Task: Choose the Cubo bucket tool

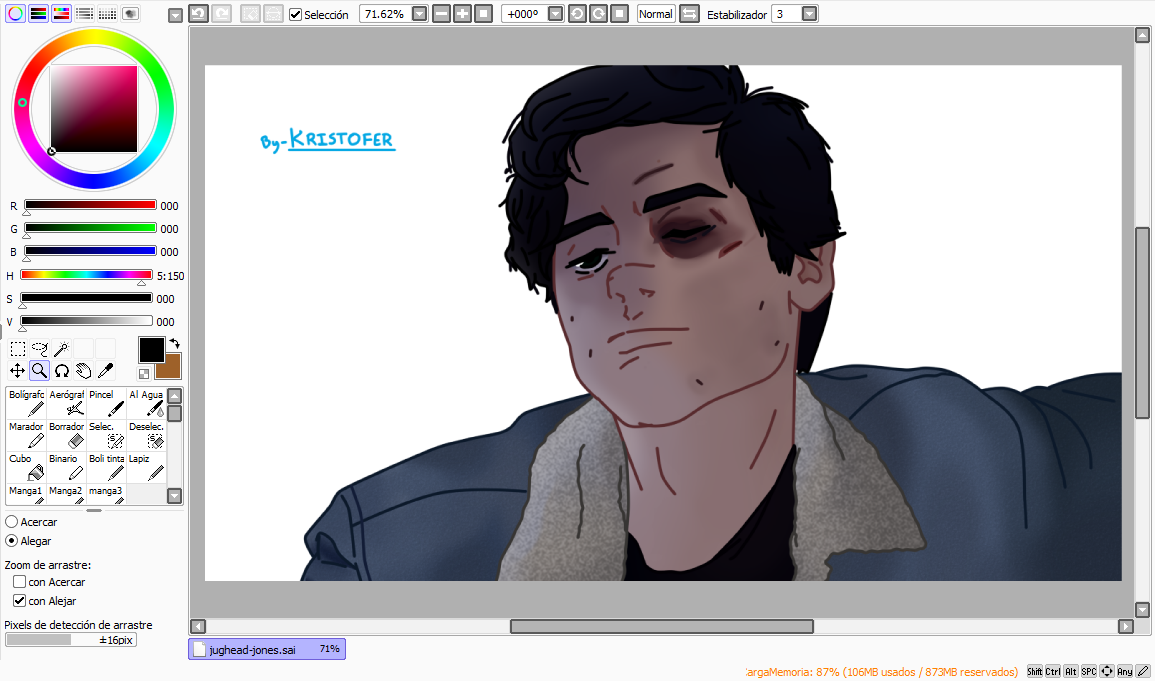Action: [x=27, y=467]
